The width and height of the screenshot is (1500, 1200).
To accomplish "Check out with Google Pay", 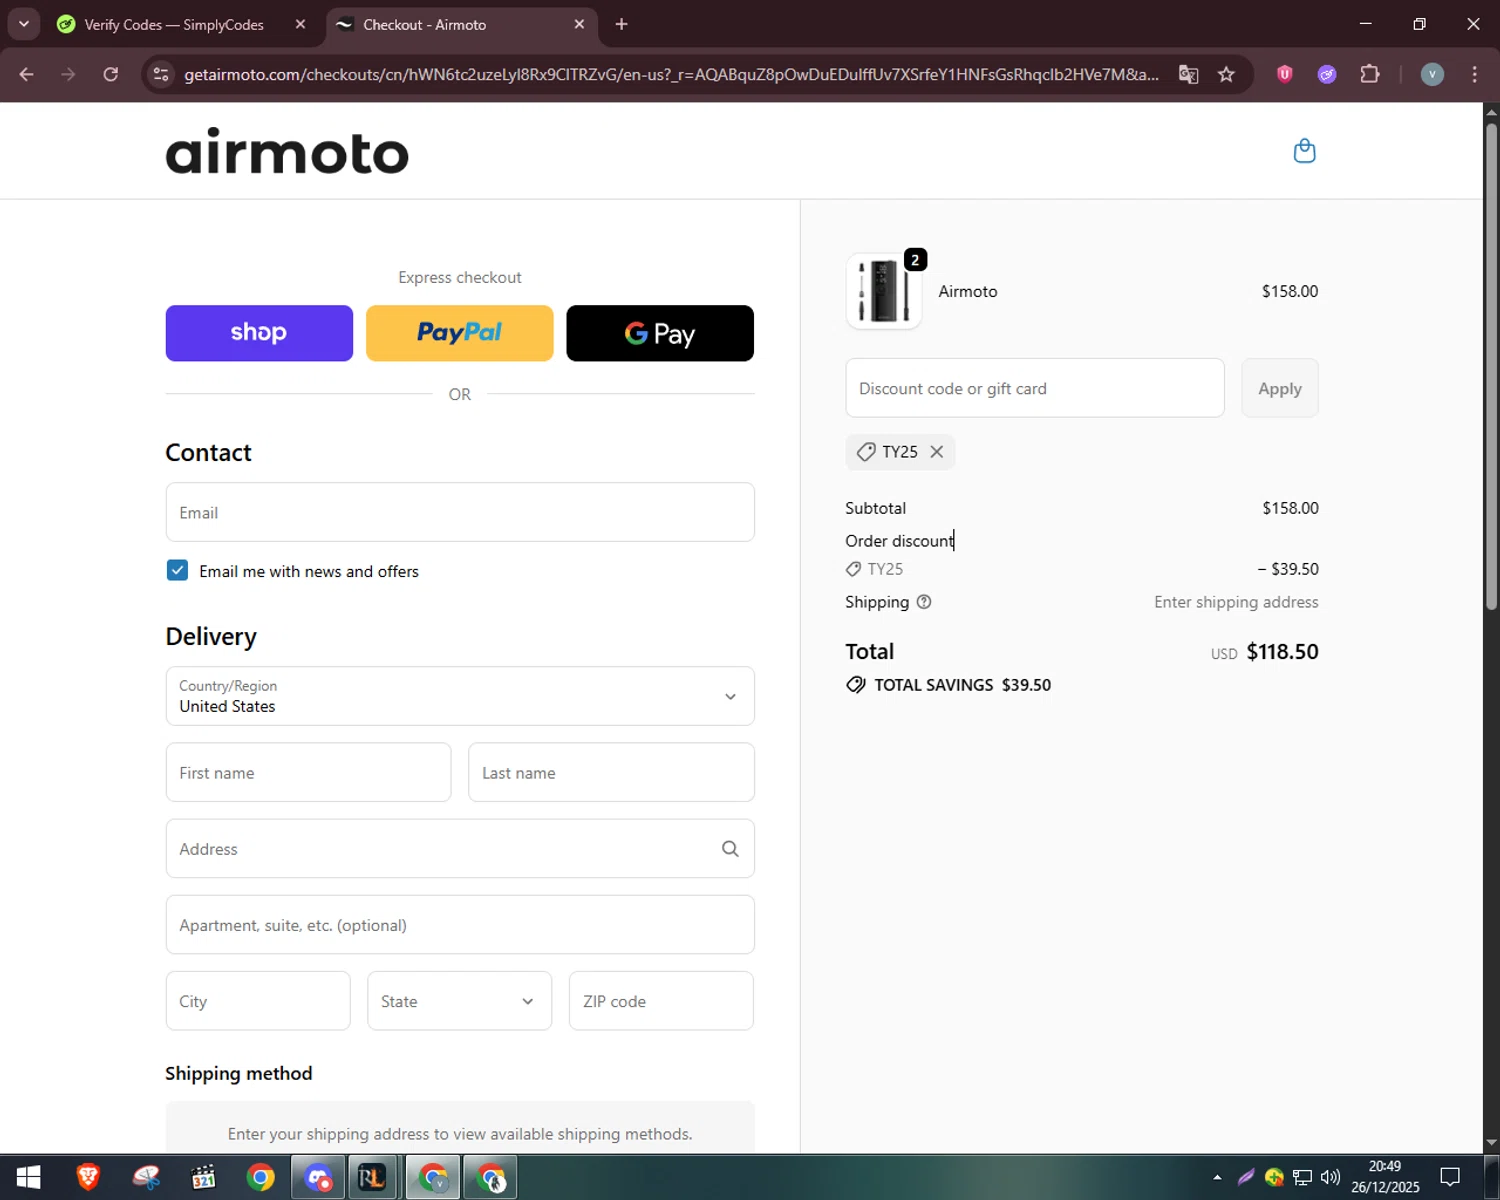I will pos(660,333).
